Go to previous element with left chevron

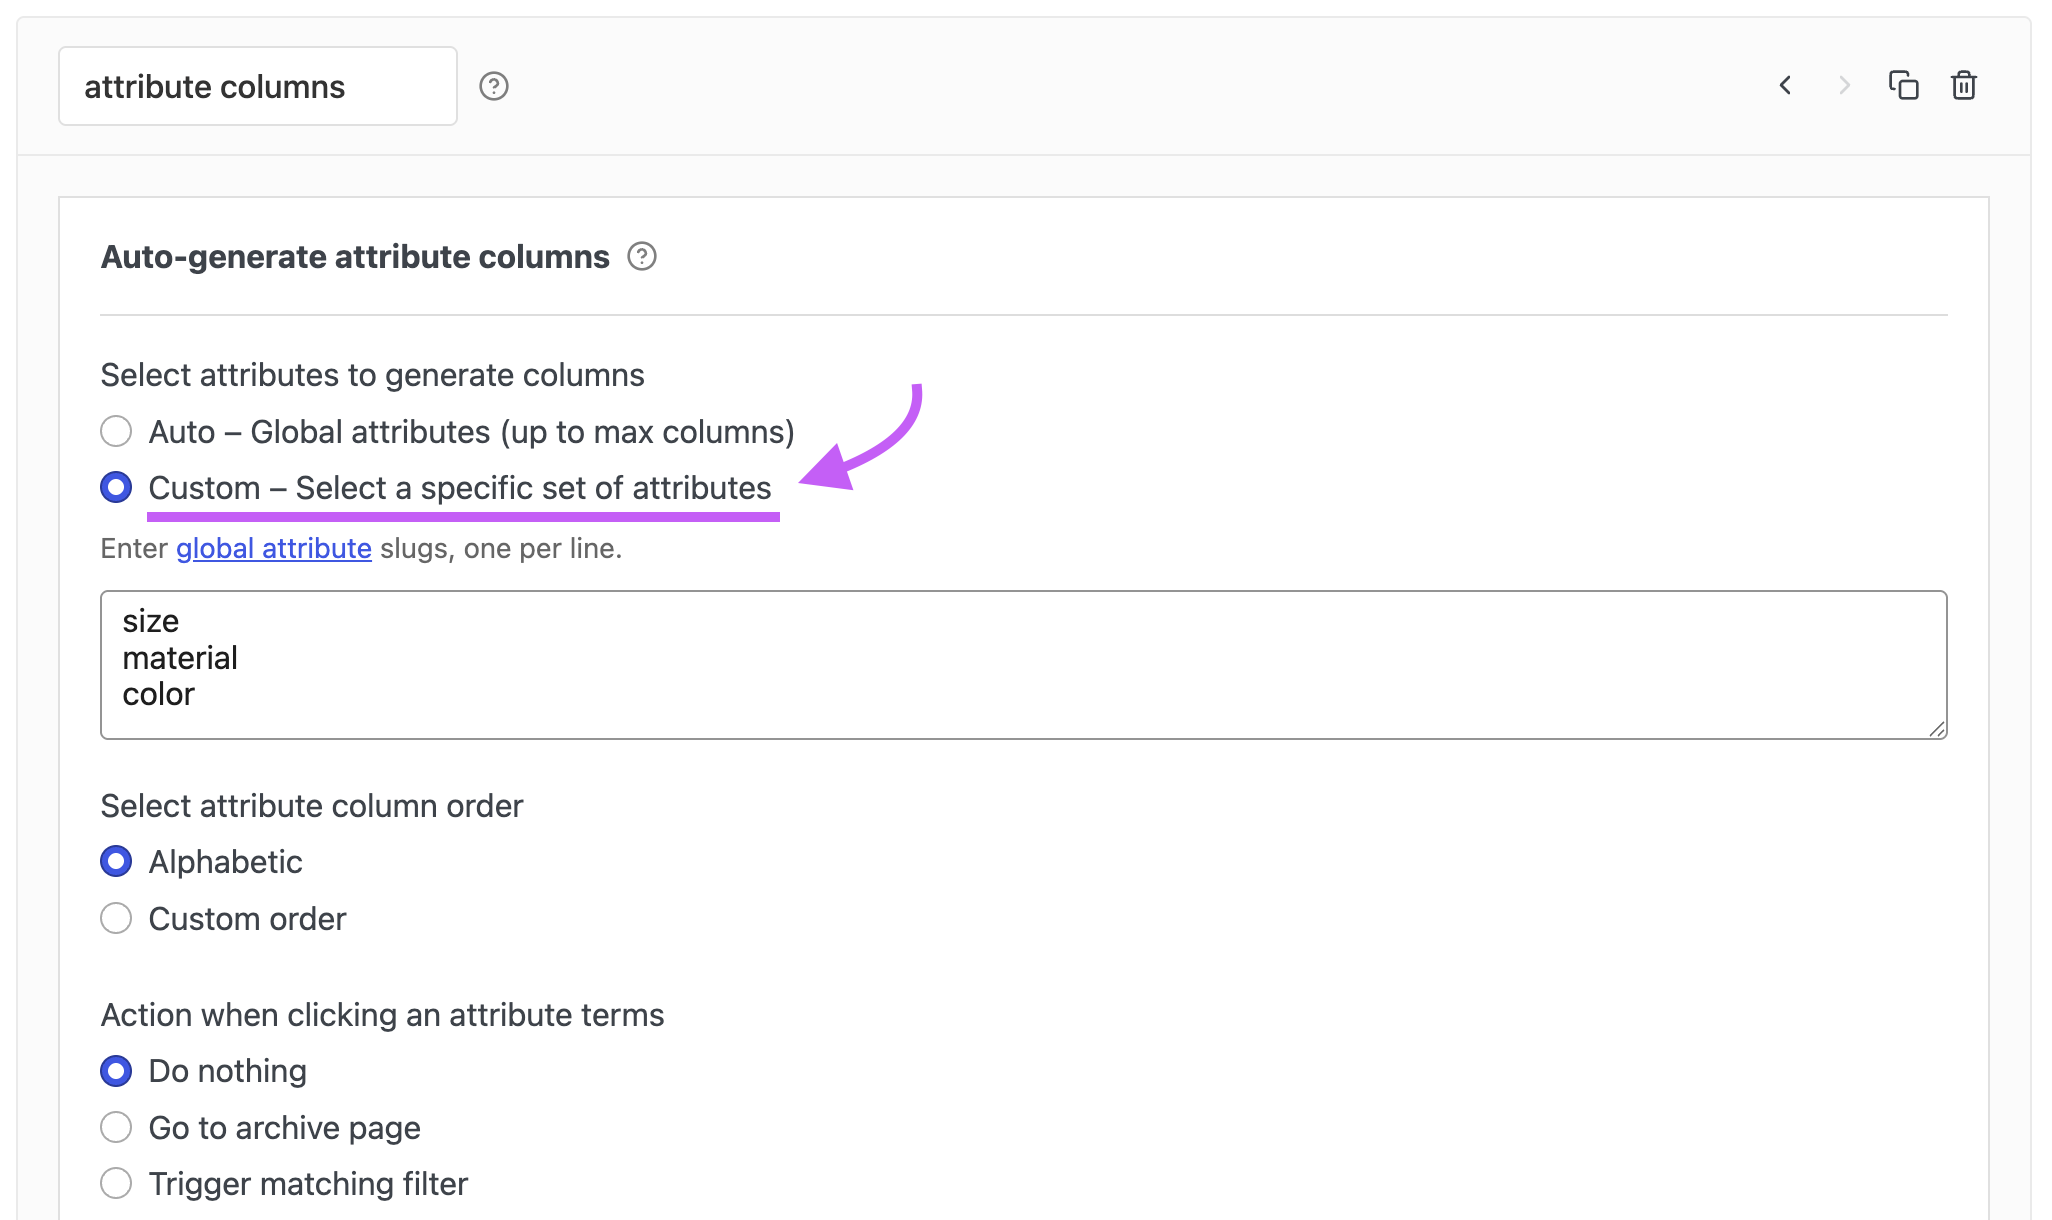(x=1785, y=85)
